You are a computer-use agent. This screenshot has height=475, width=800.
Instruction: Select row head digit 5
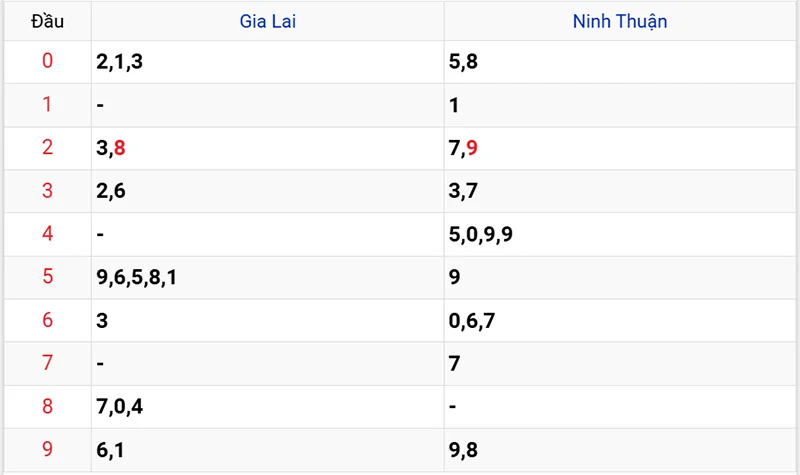(x=47, y=276)
